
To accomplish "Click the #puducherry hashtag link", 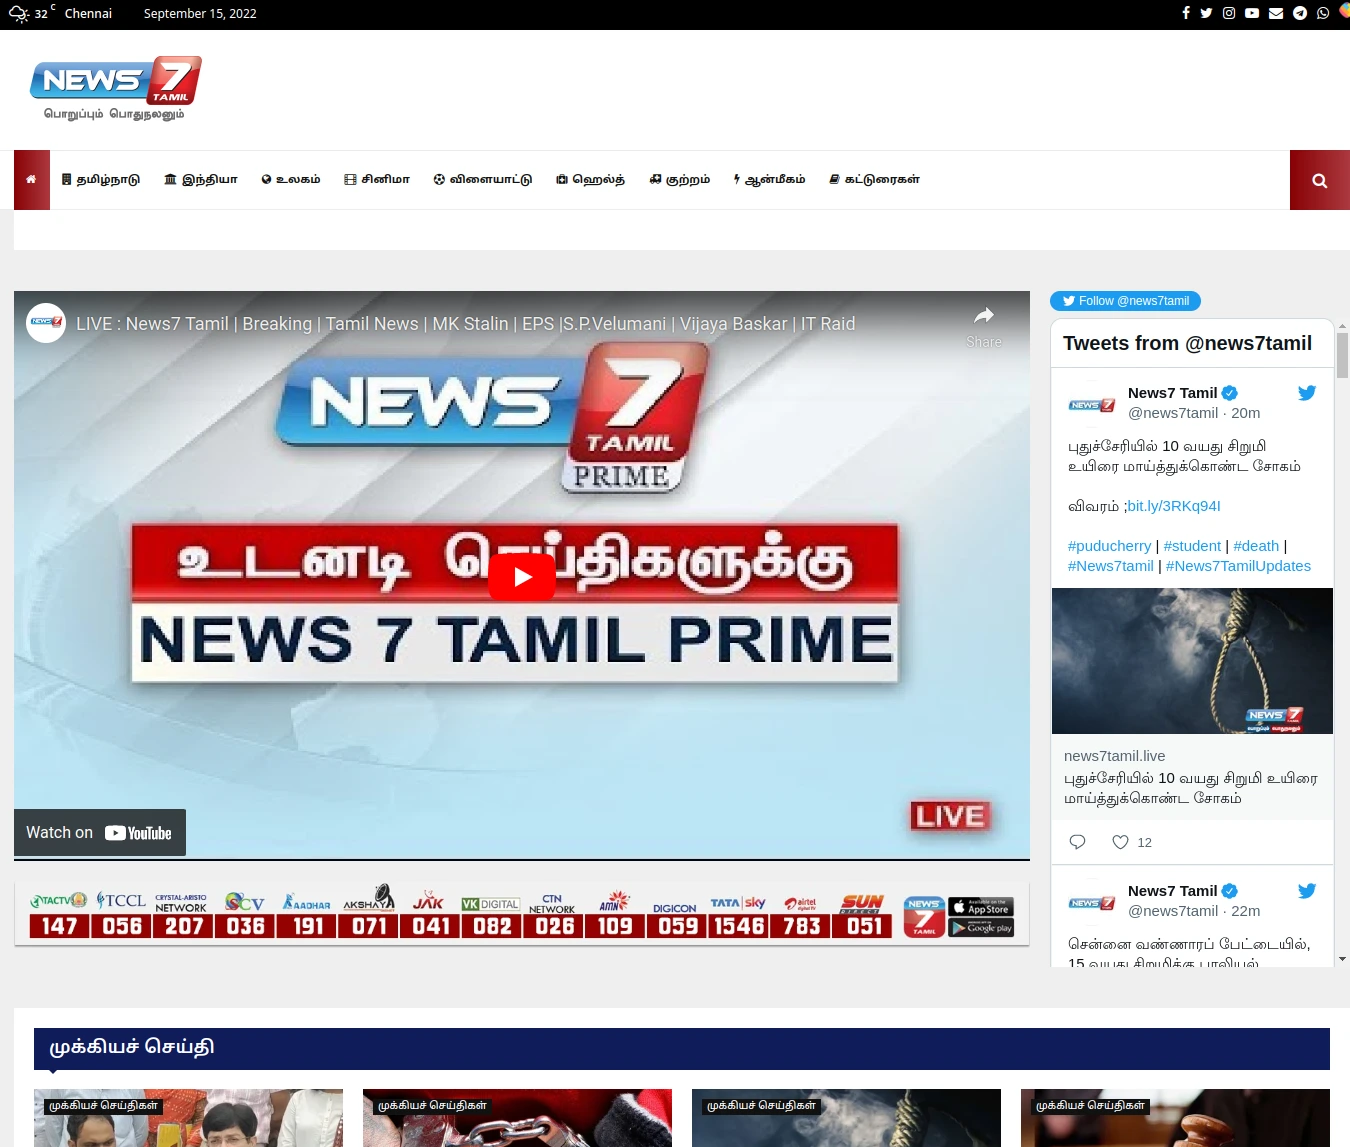I will pos(1109,546).
